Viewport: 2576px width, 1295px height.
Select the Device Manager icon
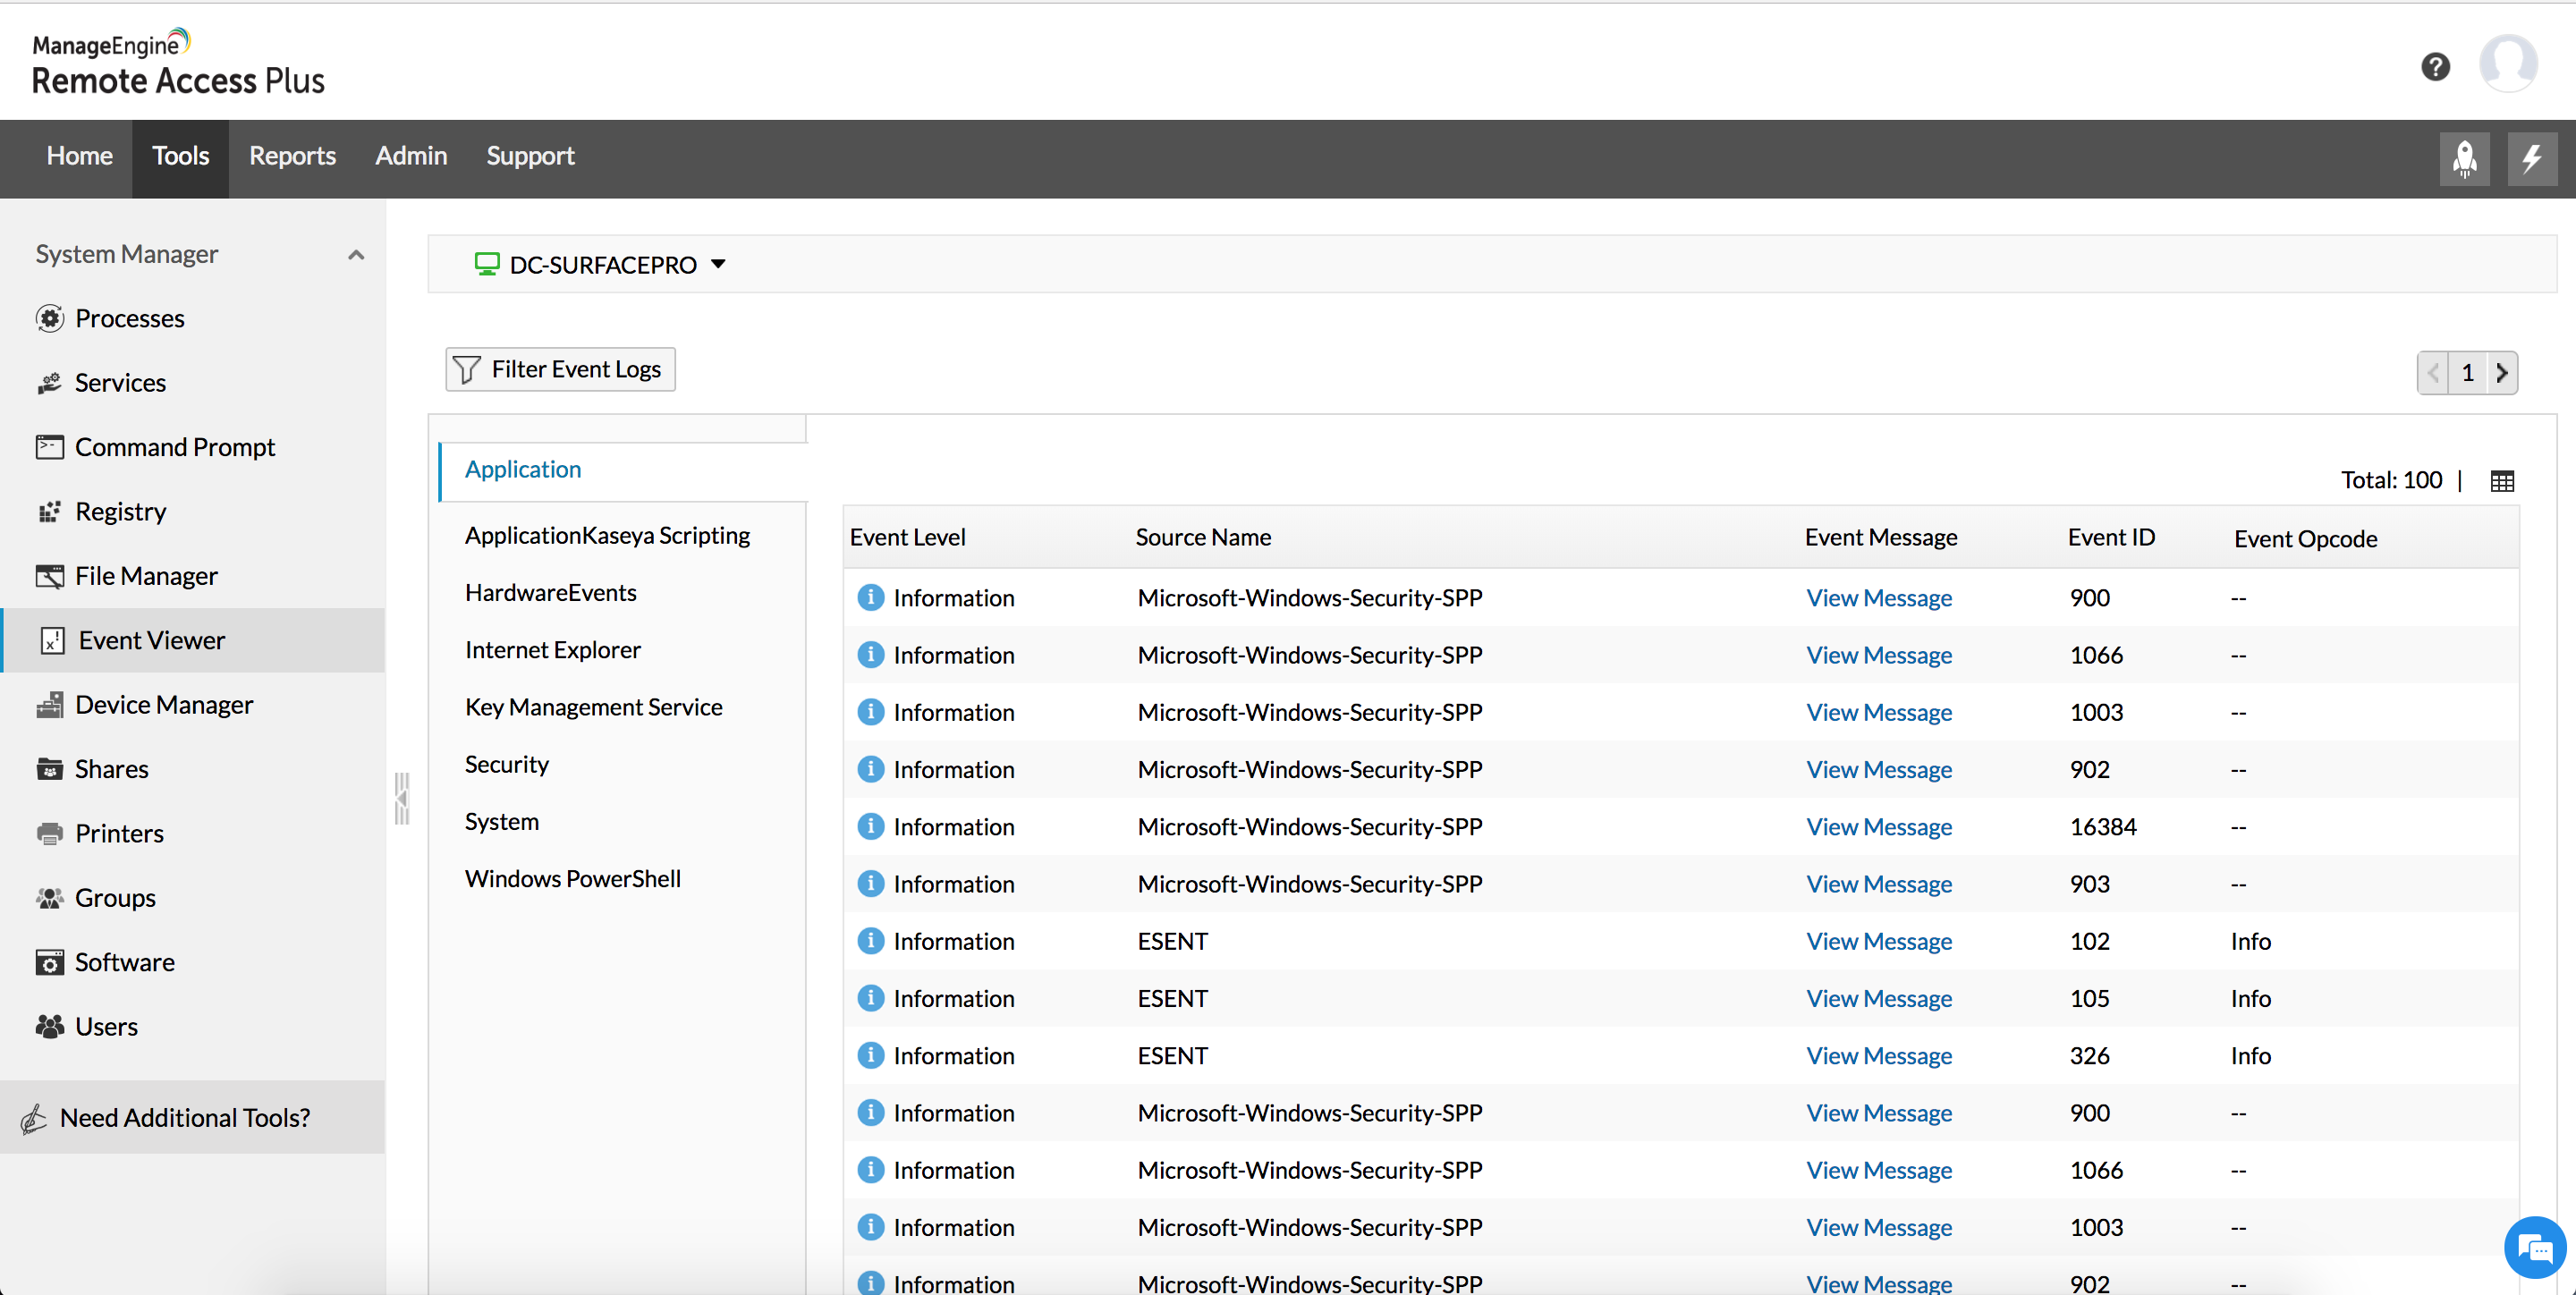pyautogui.click(x=51, y=704)
